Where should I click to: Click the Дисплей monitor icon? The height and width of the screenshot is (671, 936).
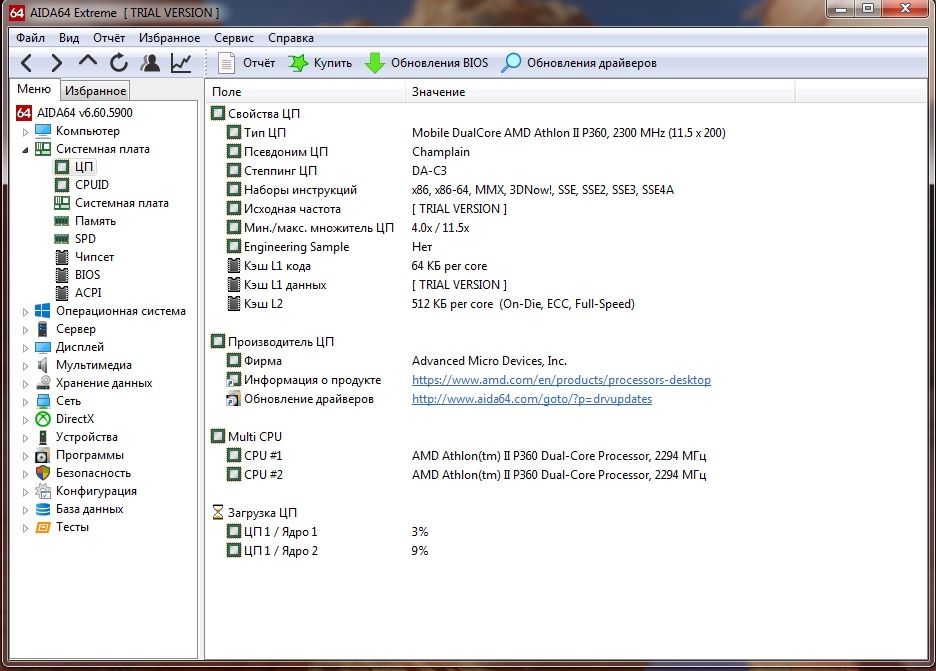[43, 347]
